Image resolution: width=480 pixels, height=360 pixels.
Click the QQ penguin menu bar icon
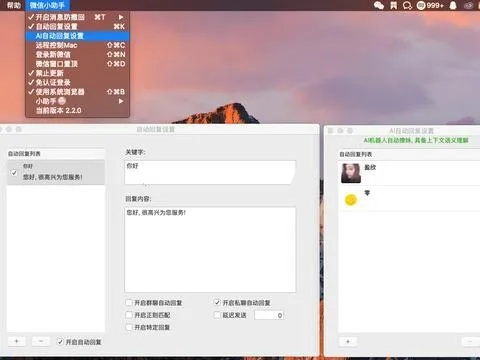tap(453, 5)
